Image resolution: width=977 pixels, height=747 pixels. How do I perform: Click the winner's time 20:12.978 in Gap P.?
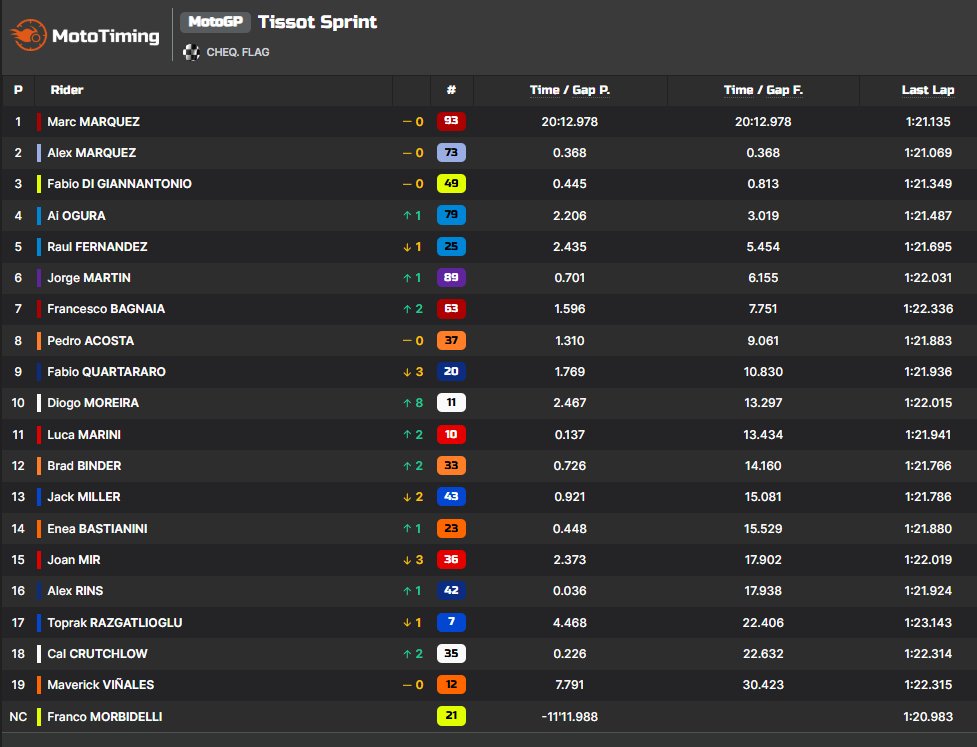[x=570, y=121]
